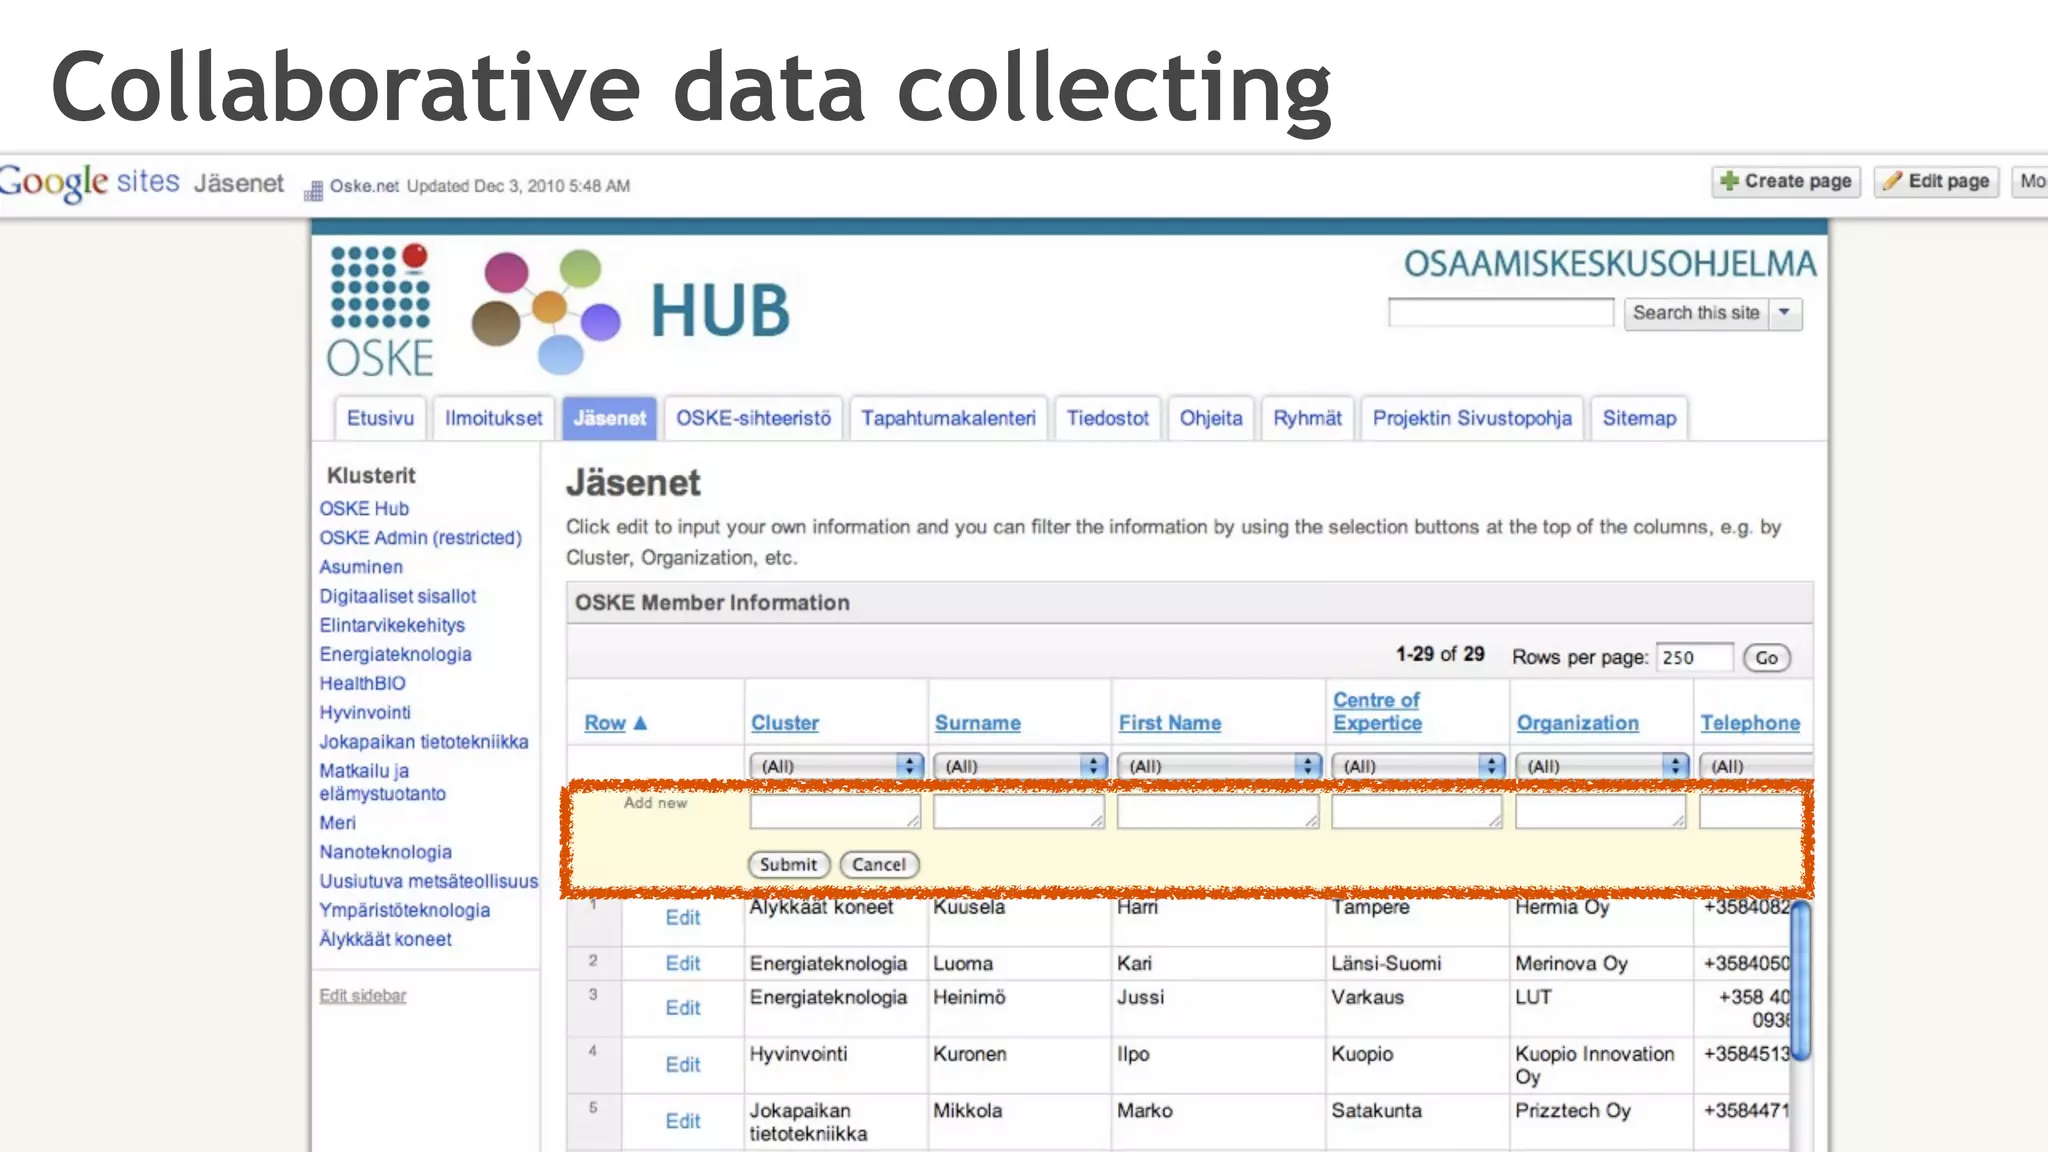Open the HealthBIO sidebar link
The width and height of the screenshot is (2048, 1152).
point(362,683)
